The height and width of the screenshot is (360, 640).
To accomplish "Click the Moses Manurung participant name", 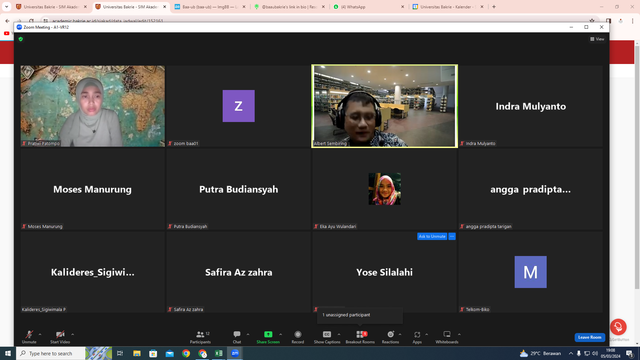I will [92, 189].
